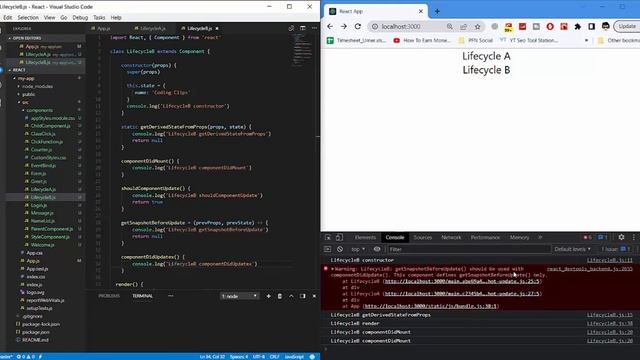Screen dimensions: 640x360
Task: Switch to the DevTools Sources tab
Action: 422,238
